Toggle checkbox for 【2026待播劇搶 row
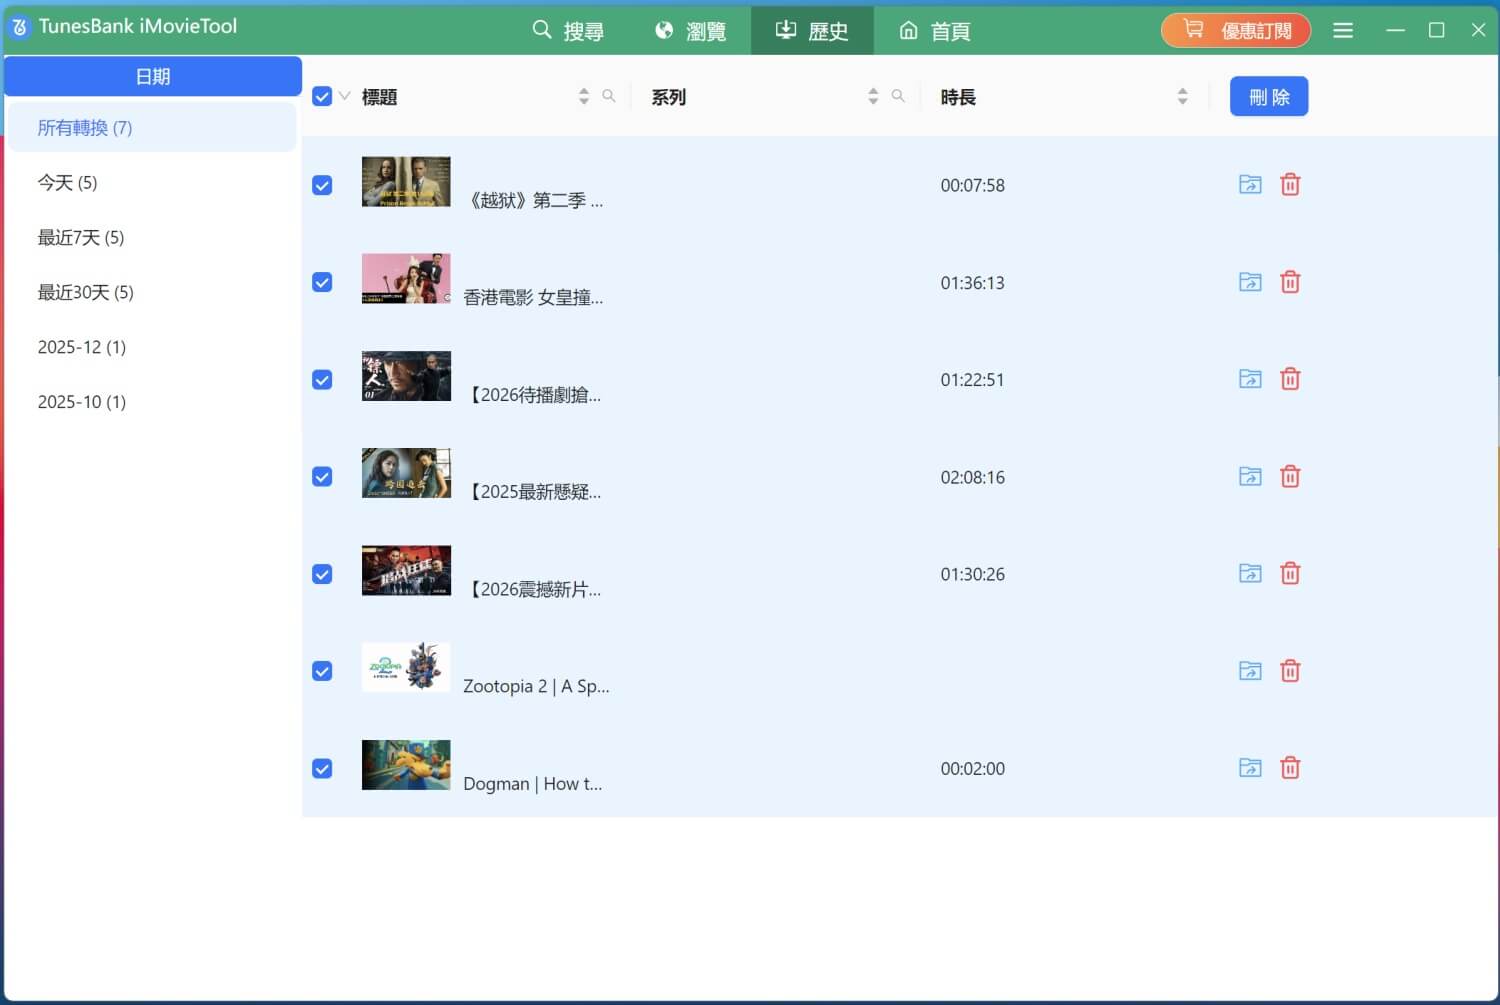This screenshot has width=1500, height=1005. click(322, 380)
